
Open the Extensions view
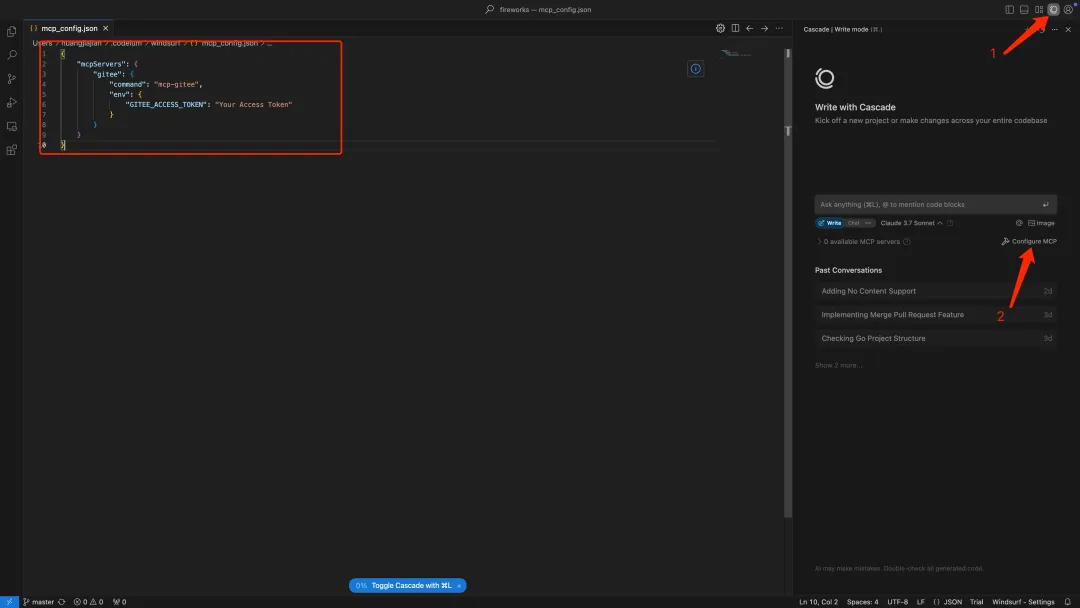pos(12,151)
